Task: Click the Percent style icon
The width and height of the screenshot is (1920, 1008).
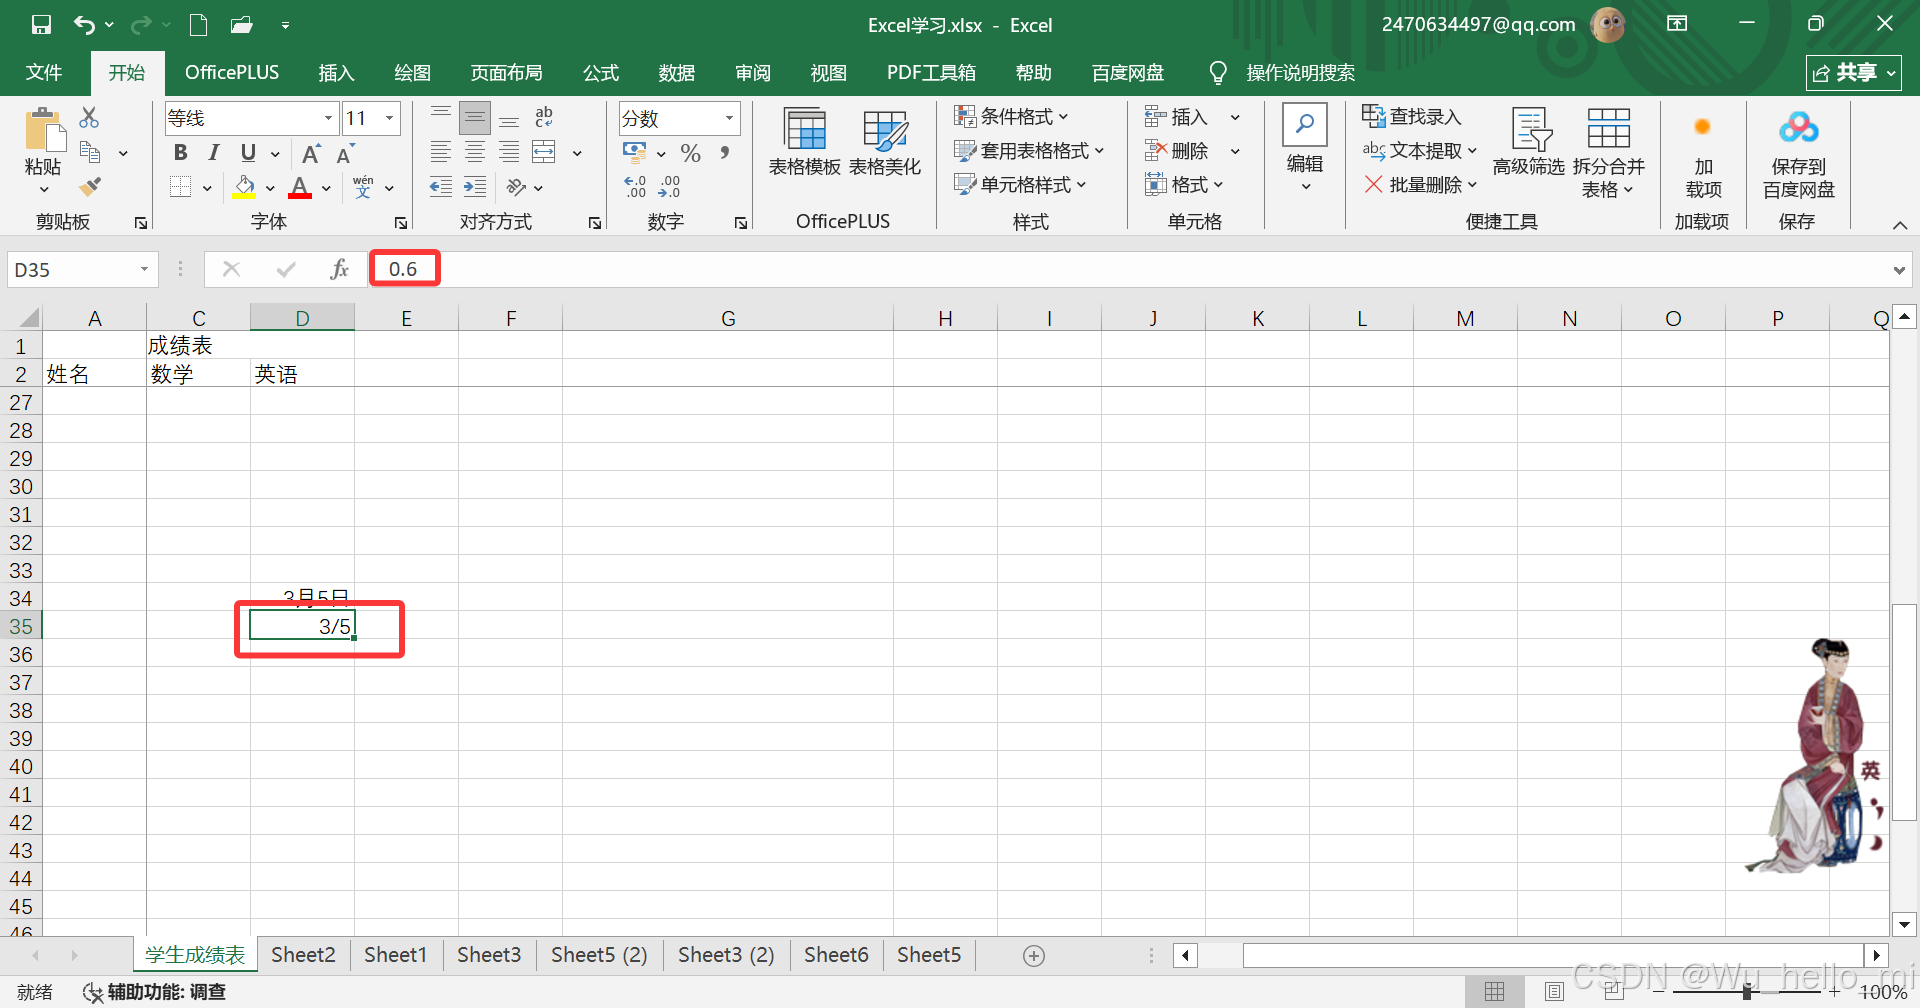Action: pyautogui.click(x=690, y=153)
